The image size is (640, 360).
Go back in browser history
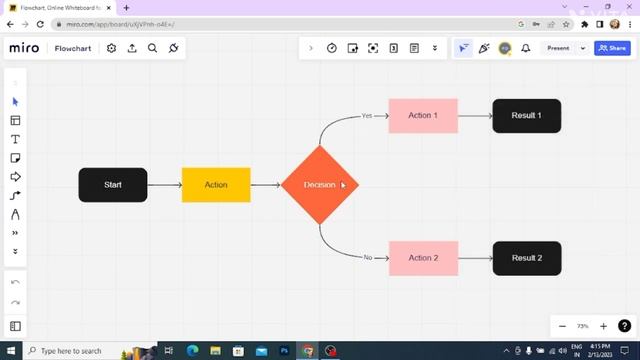(x=10, y=24)
